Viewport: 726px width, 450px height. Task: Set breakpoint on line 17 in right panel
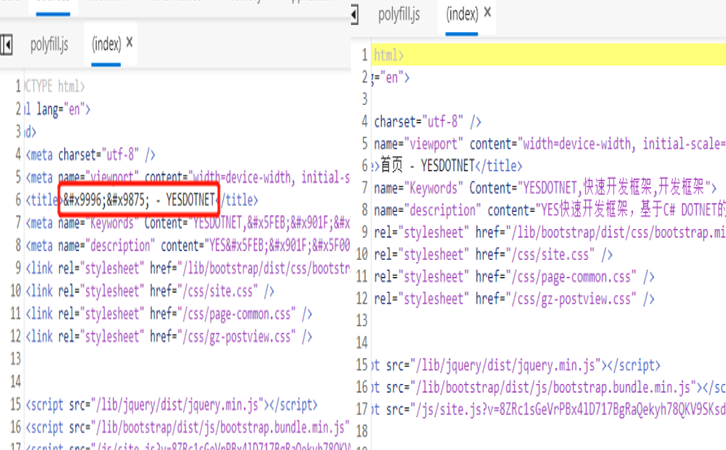tap(362, 409)
